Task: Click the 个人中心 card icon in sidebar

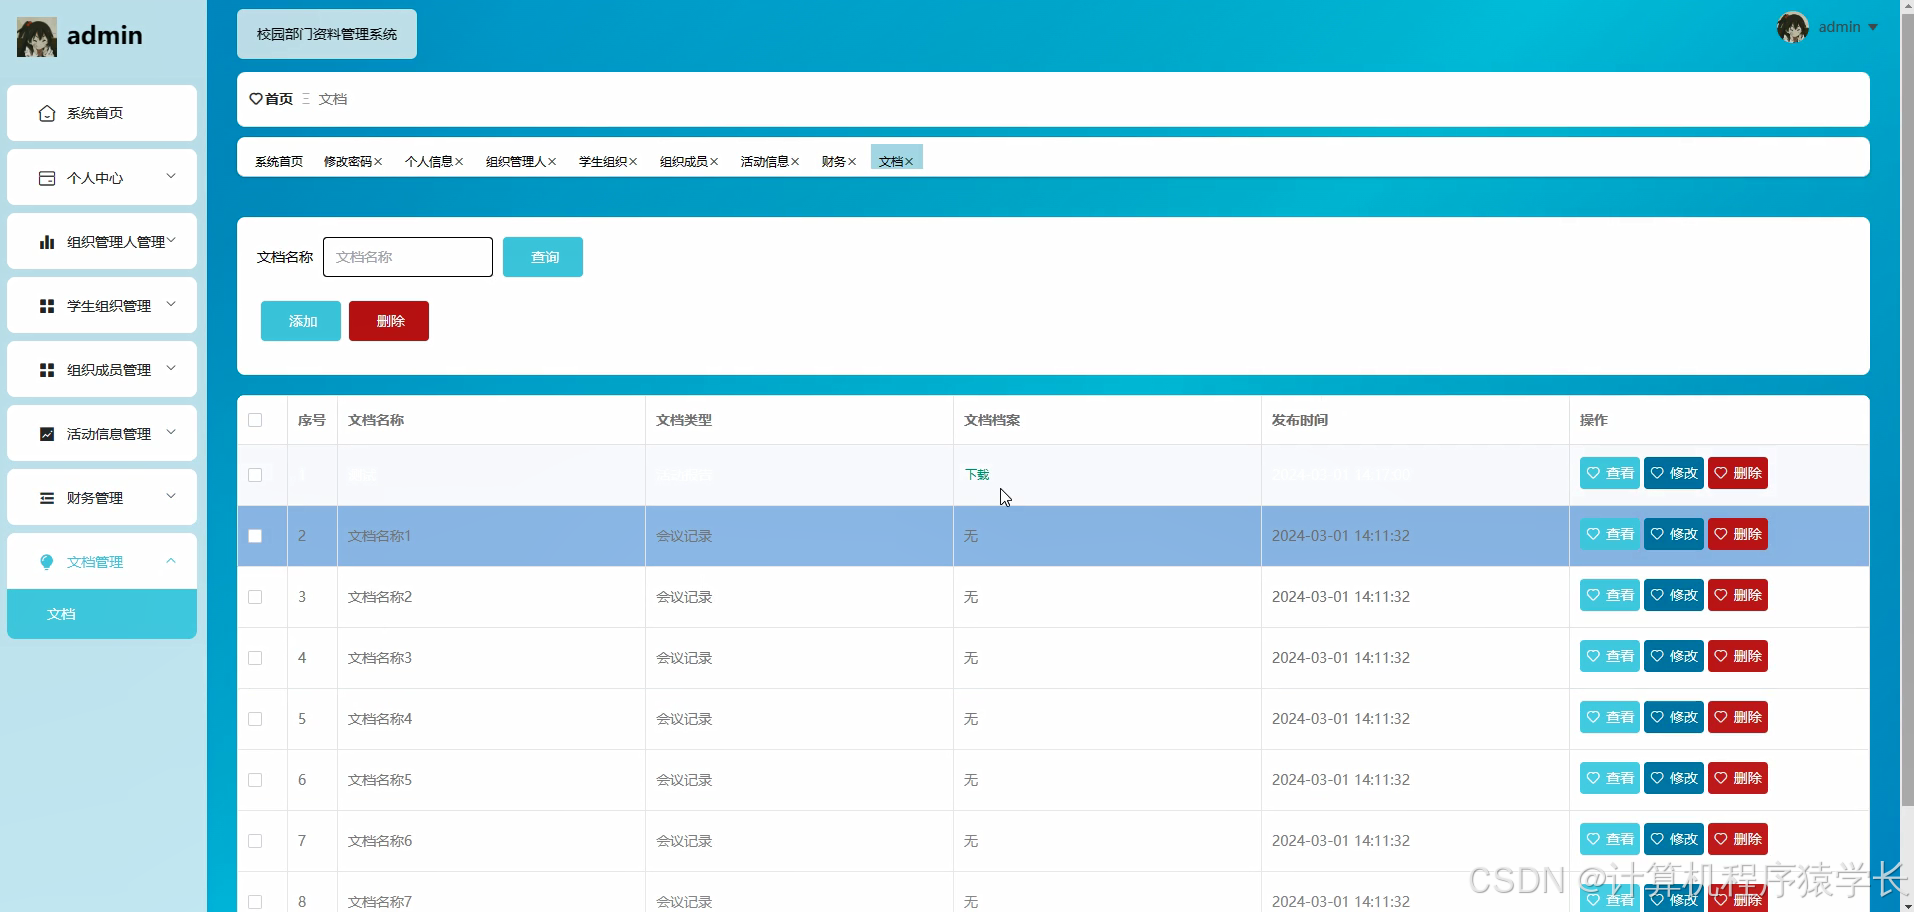Action: coord(46,178)
